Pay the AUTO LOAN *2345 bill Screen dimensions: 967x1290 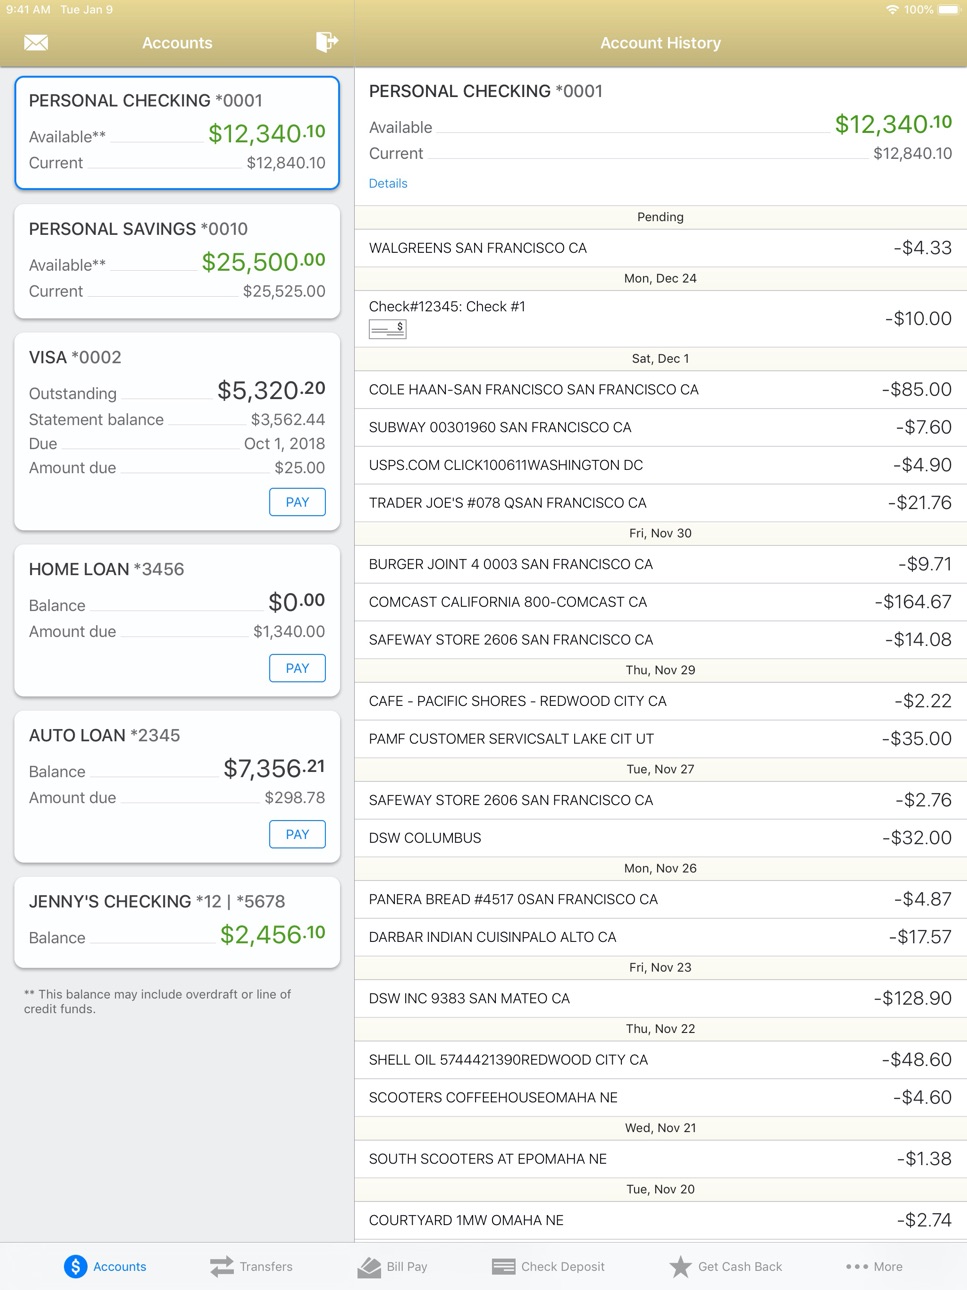pos(297,834)
